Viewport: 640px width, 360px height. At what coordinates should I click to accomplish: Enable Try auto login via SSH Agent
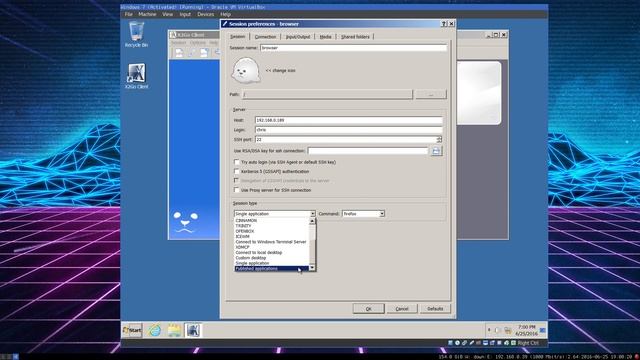[236, 162]
